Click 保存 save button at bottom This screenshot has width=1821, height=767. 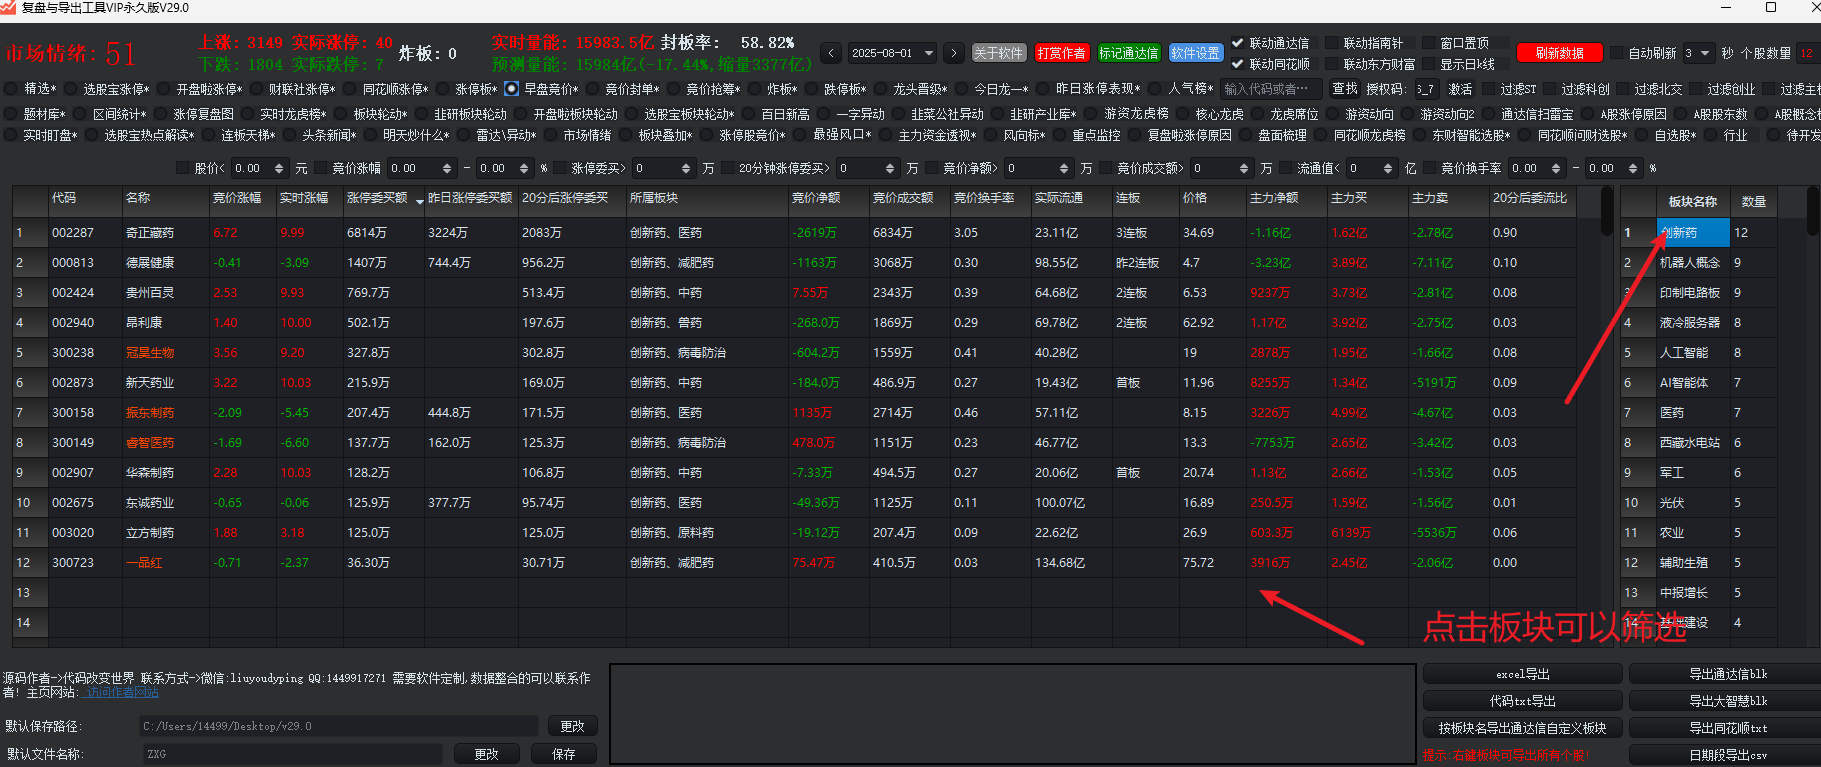click(564, 754)
